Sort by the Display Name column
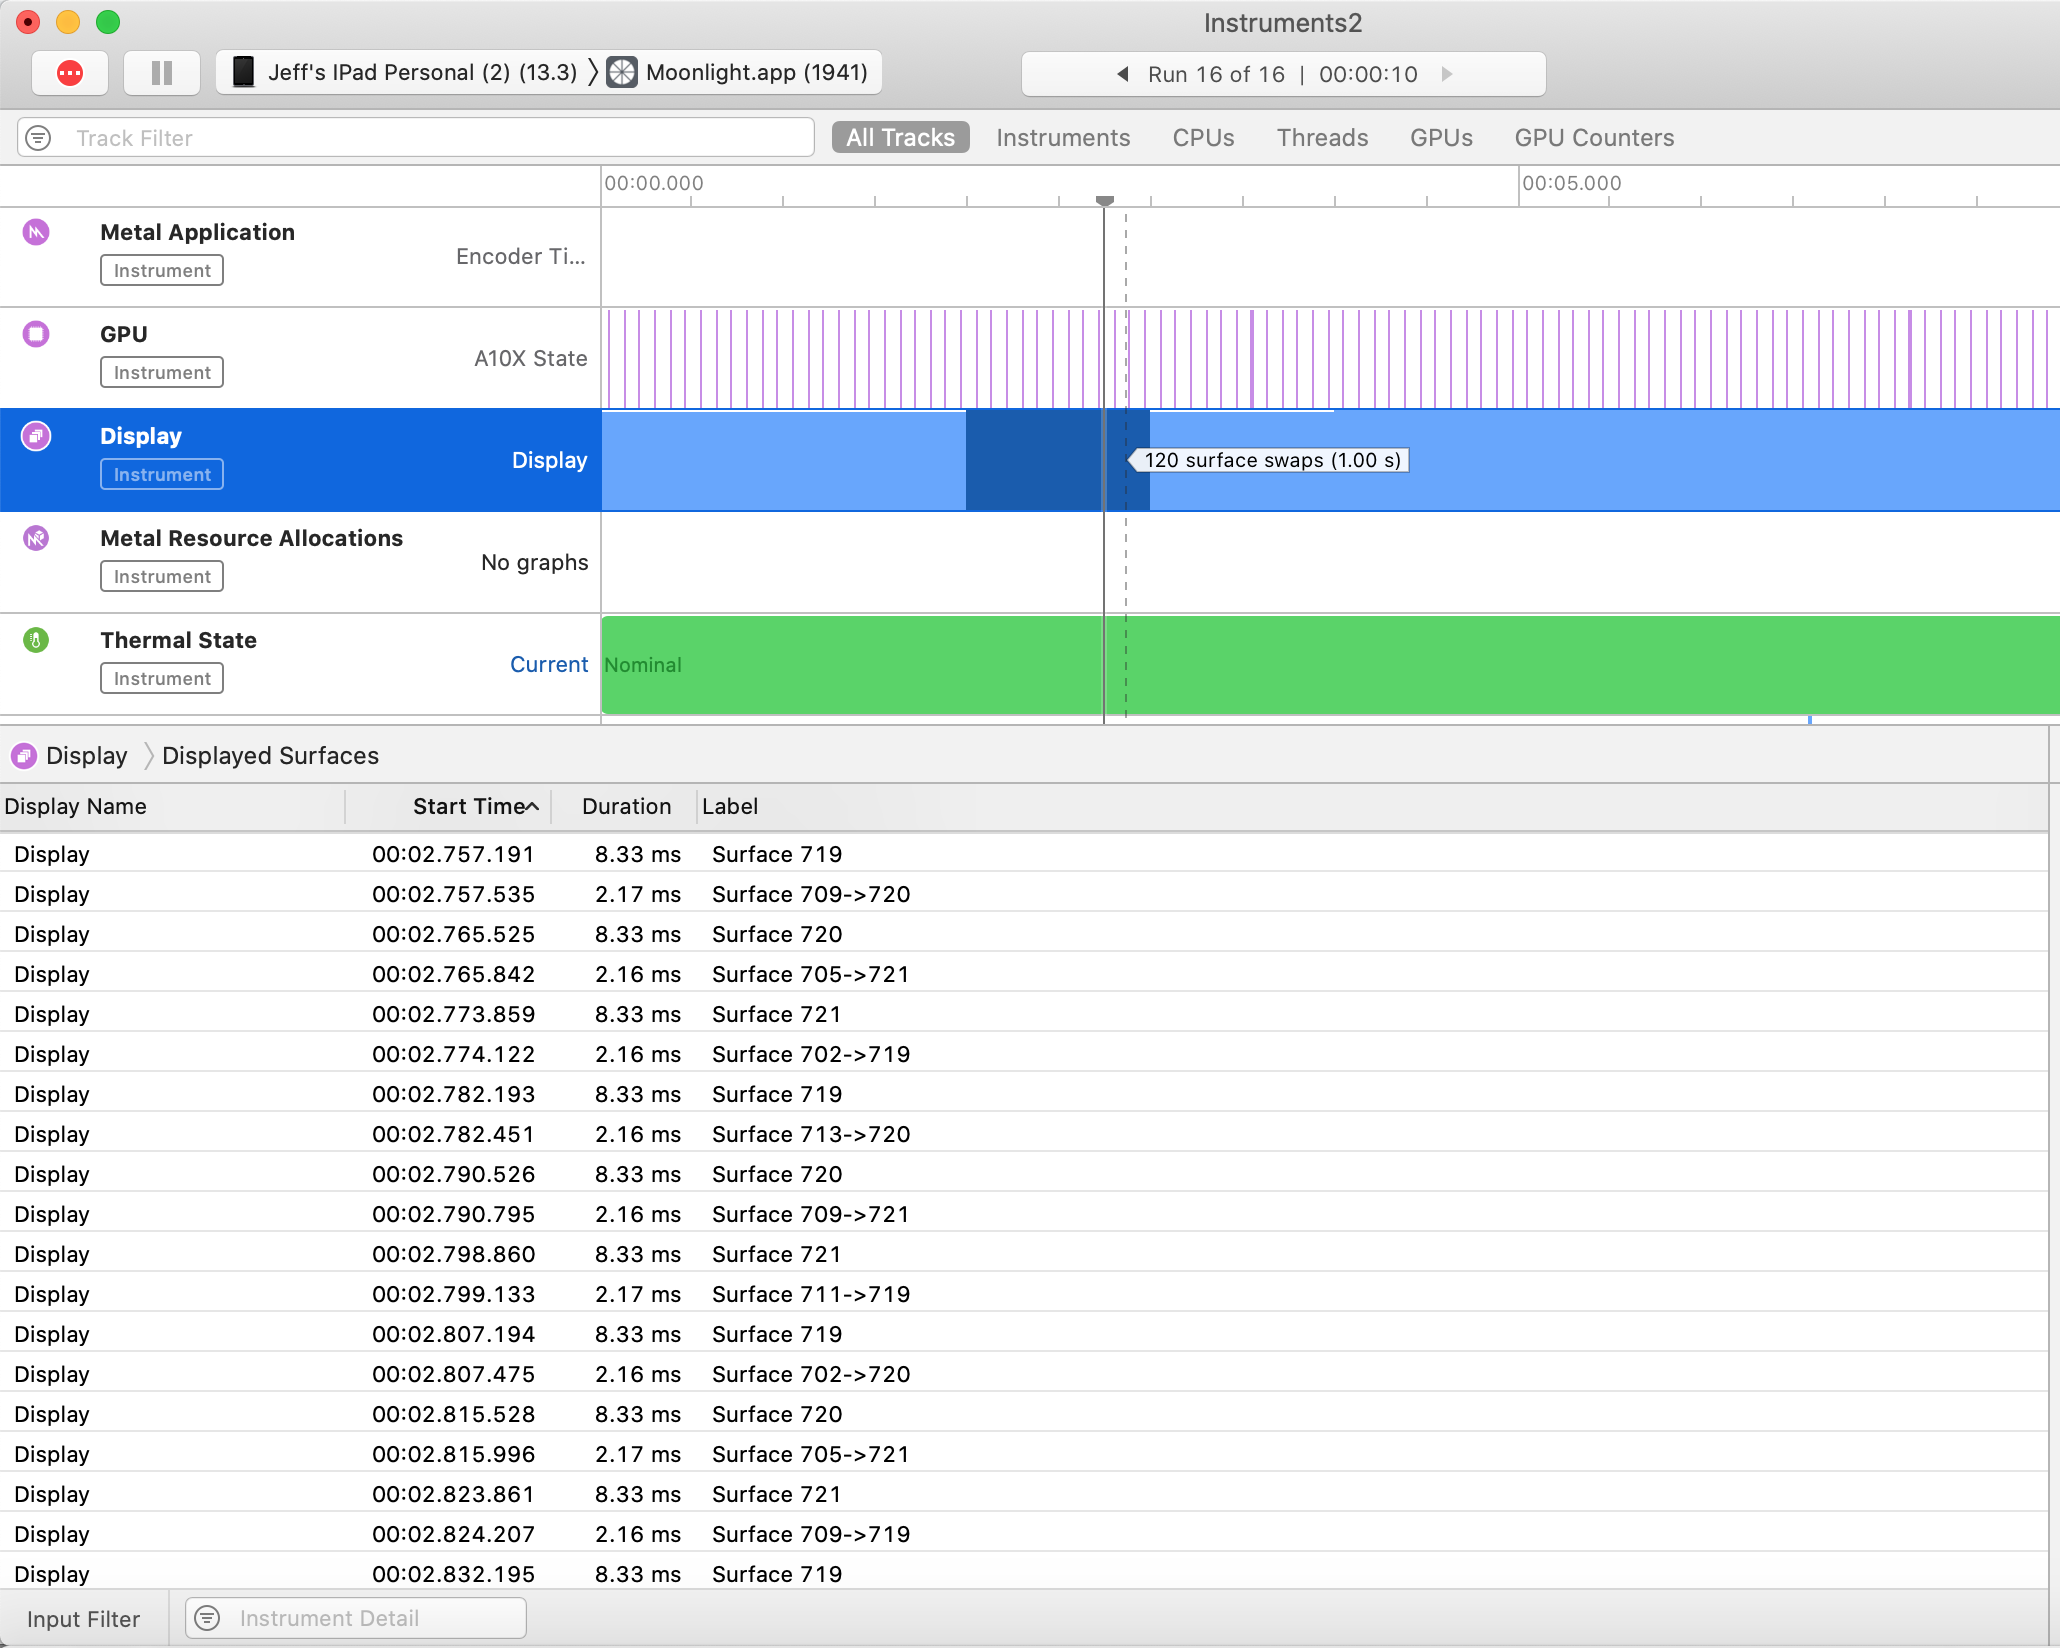 [x=172, y=807]
